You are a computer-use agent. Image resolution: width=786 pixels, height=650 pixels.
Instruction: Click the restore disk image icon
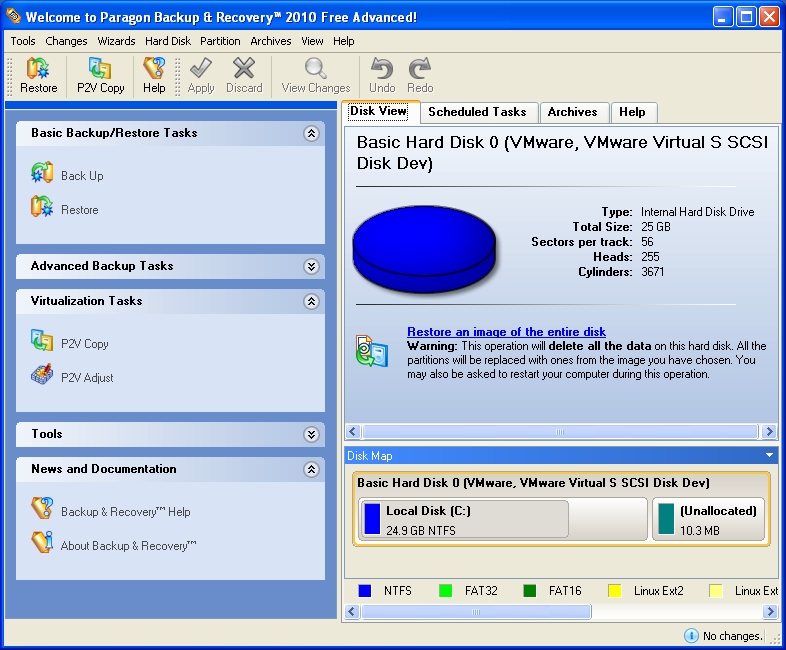pos(371,352)
